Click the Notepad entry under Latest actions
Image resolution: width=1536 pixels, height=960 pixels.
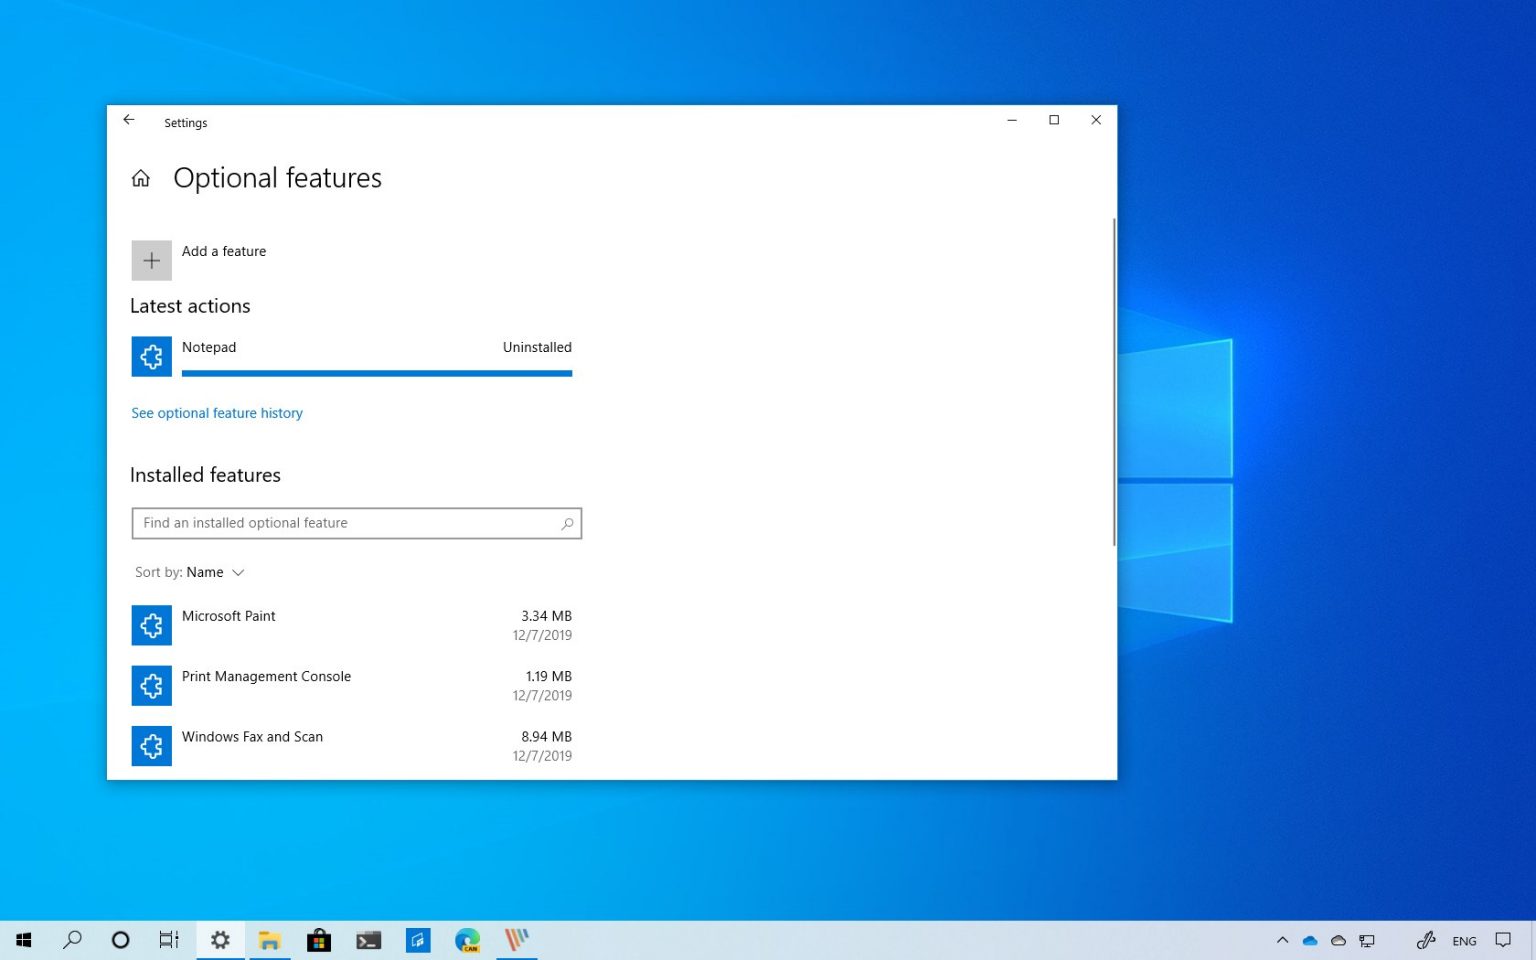[209, 347]
